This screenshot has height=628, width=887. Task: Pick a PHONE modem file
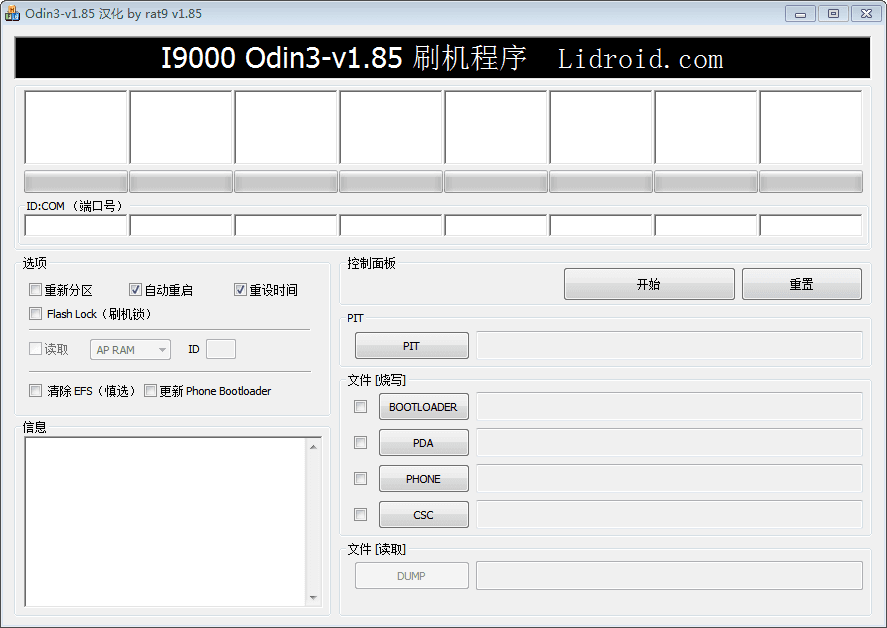click(x=423, y=479)
